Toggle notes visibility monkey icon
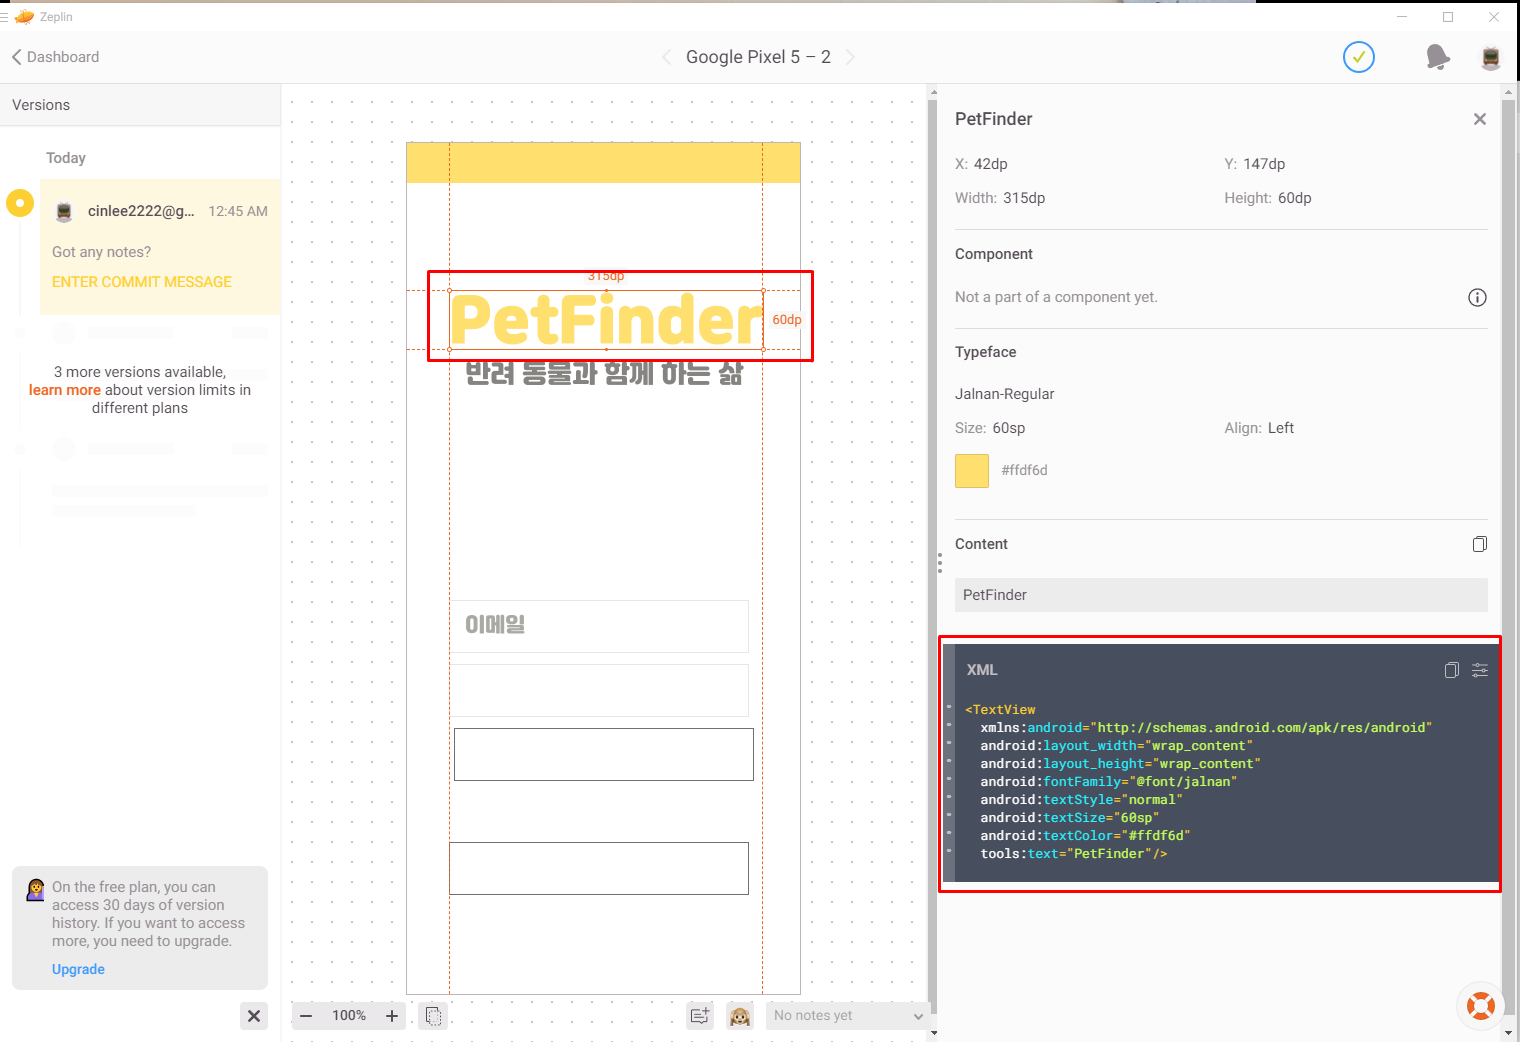This screenshot has width=1520, height=1042. pyautogui.click(x=740, y=1016)
